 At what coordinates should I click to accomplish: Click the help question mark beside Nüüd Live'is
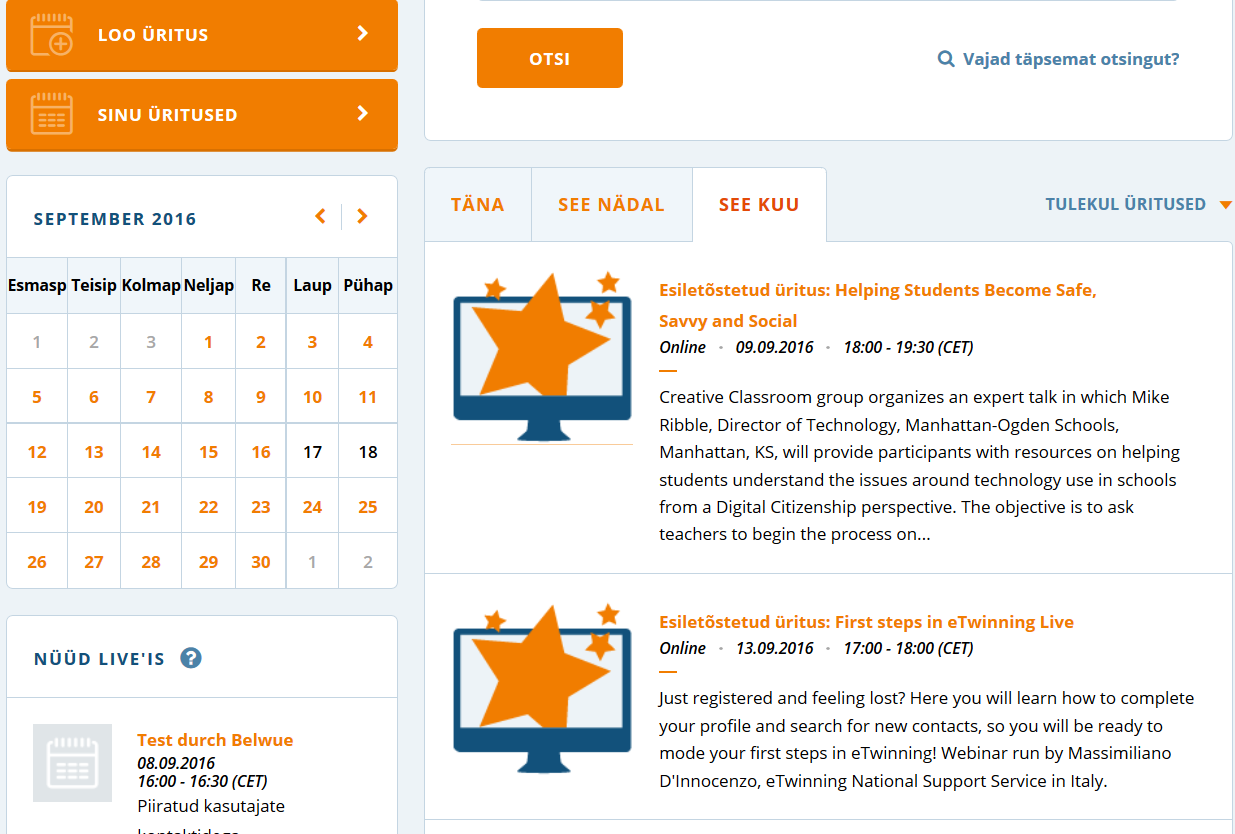(191, 658)
